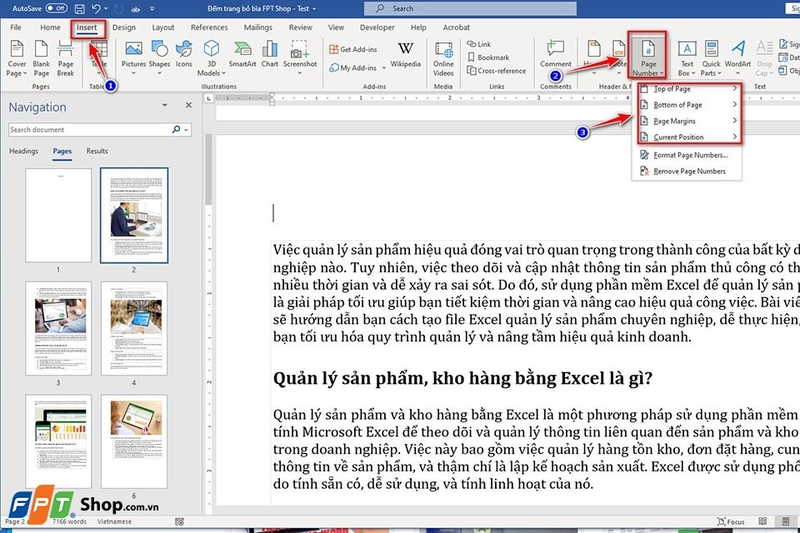Click the navigation search magnifier icon
800x533 pixels.
click(x=176, y=130)
